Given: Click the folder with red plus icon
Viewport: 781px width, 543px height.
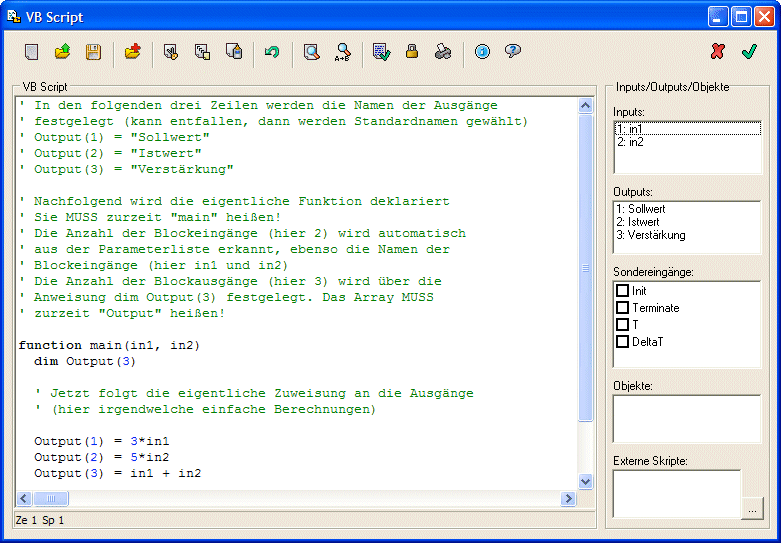Looking at the screenshot, I should point(132,52).
